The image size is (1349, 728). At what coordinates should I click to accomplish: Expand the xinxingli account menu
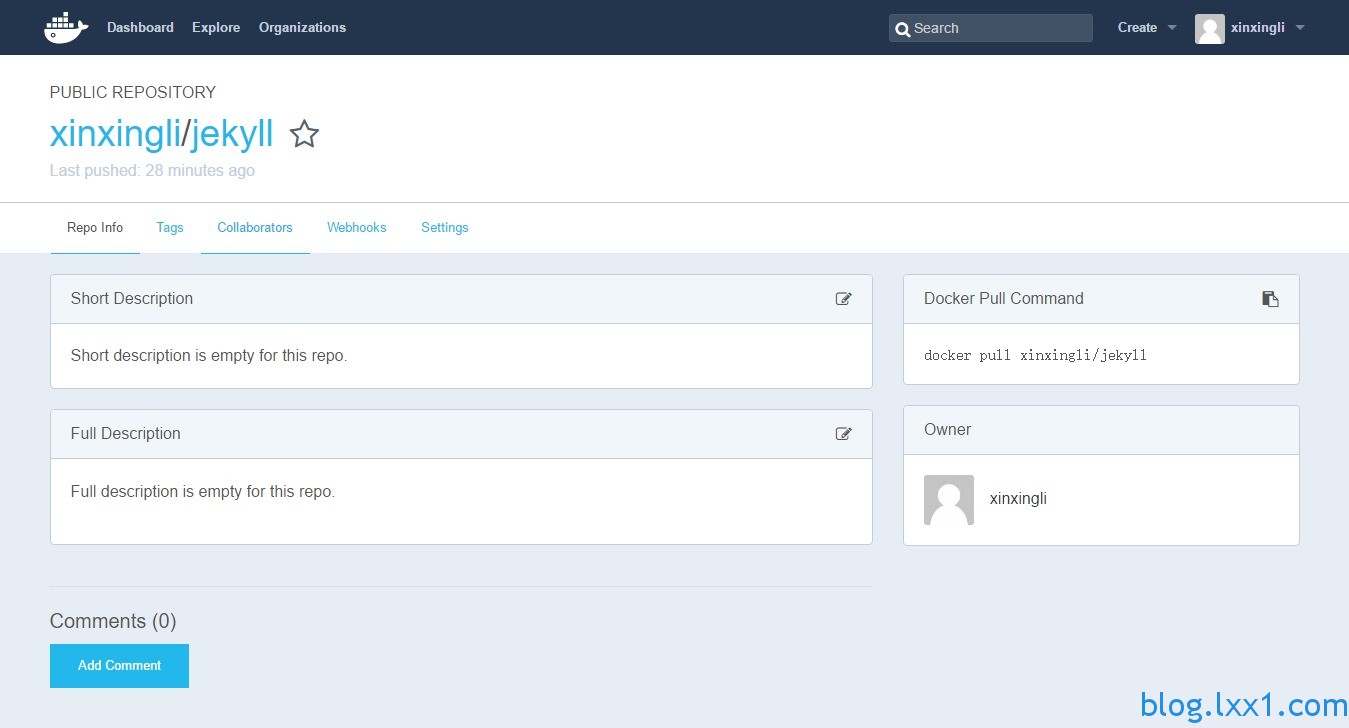(1268, 28)
